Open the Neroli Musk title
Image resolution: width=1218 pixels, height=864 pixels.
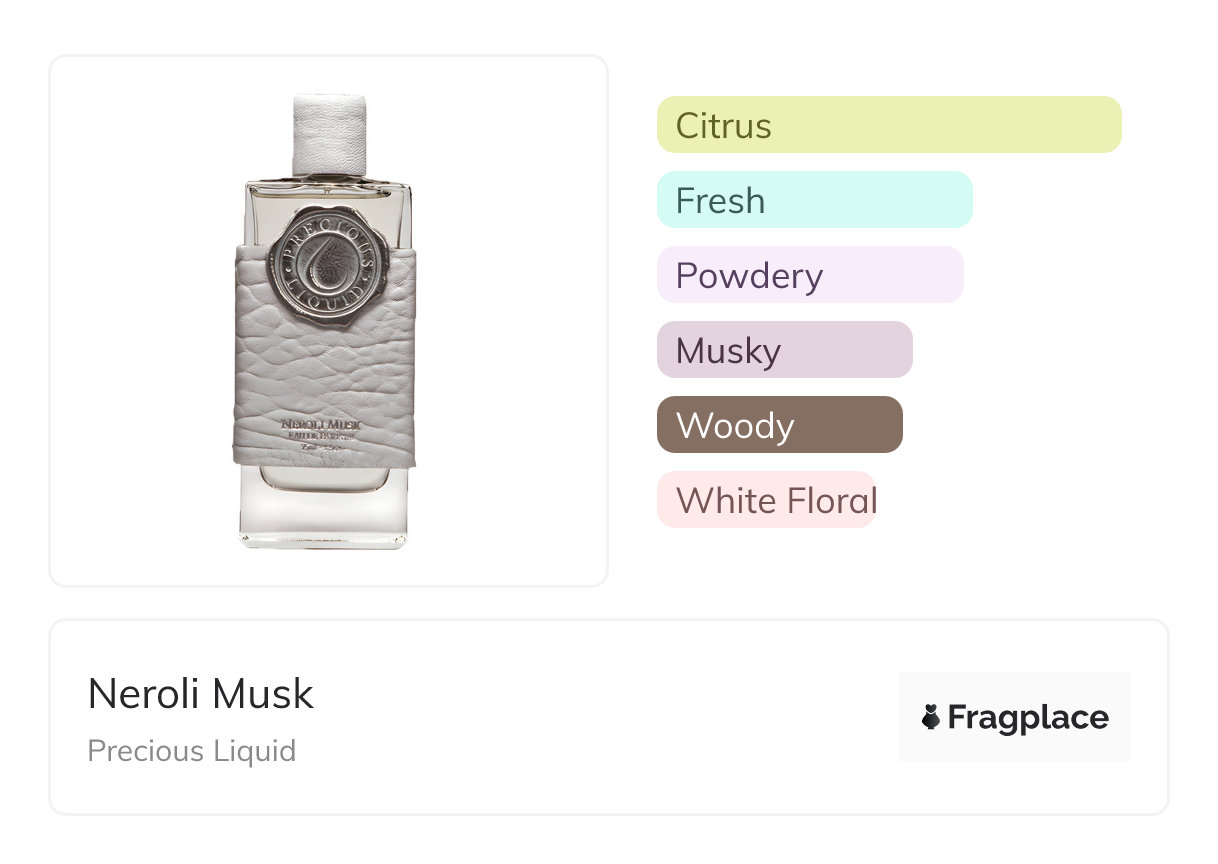click(201, 694)
